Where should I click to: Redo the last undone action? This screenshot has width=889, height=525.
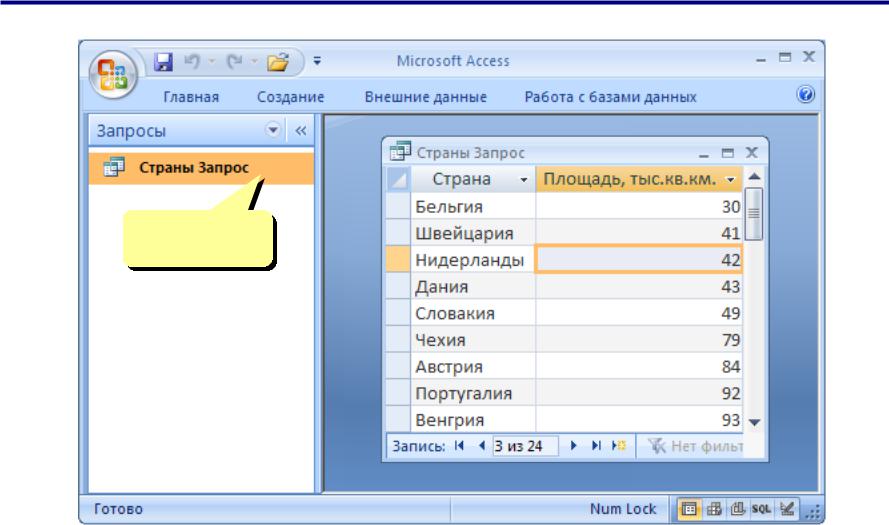click(235, 61)
